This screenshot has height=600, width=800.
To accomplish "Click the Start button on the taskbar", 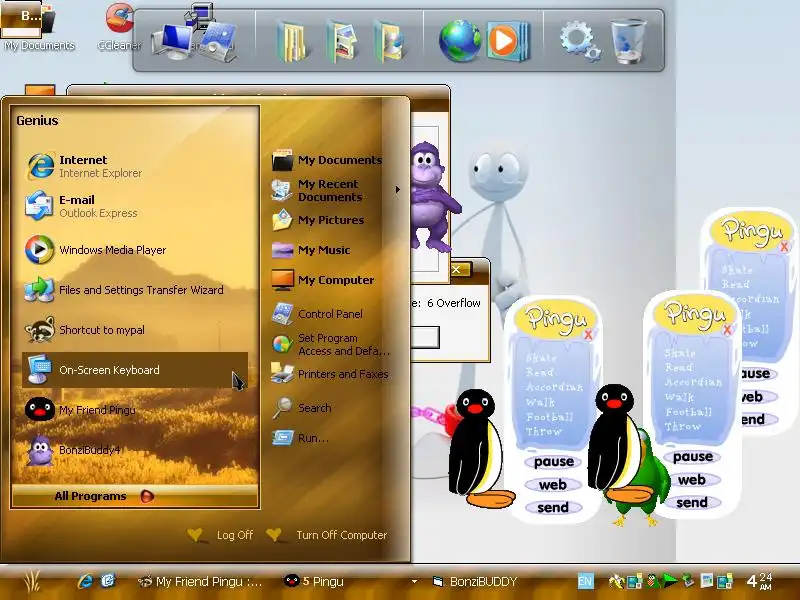I will [32, 582].
